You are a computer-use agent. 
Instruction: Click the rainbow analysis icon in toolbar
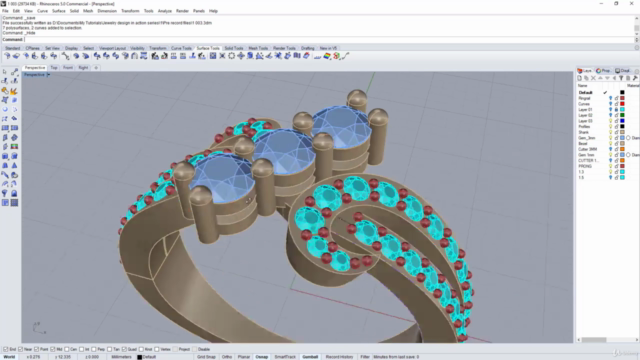(x=327, y=56)
